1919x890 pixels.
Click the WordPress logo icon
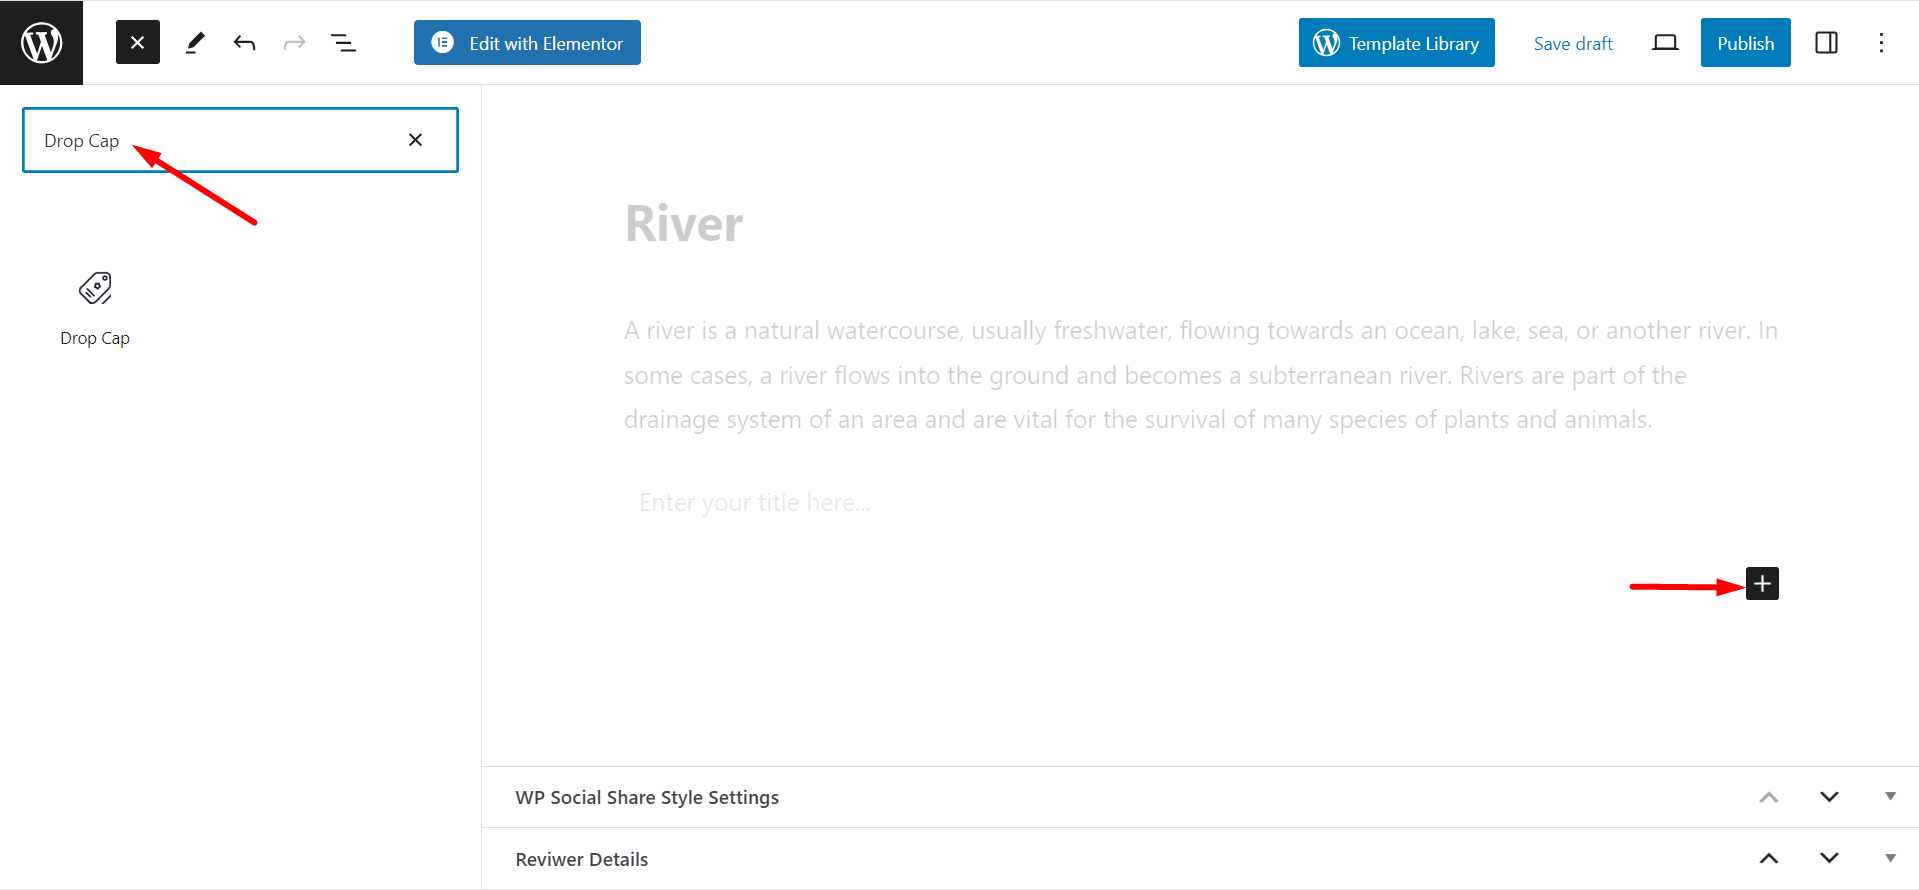point(41,43)
